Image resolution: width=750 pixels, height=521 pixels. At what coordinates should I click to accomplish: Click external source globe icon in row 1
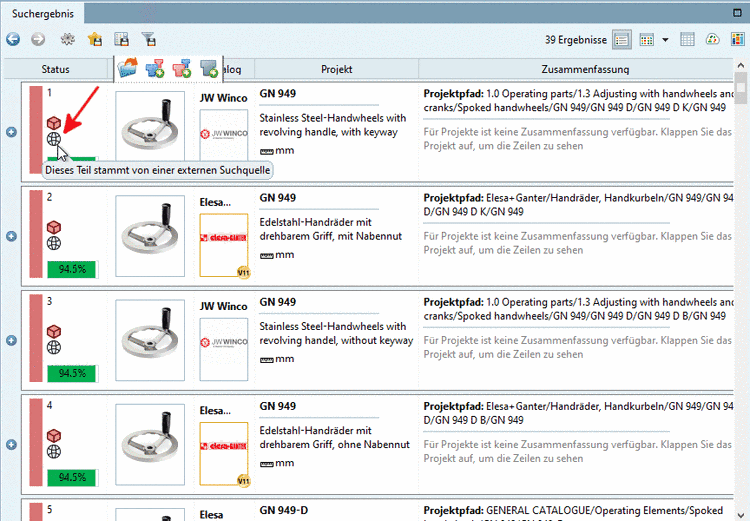tap(54, 139)
